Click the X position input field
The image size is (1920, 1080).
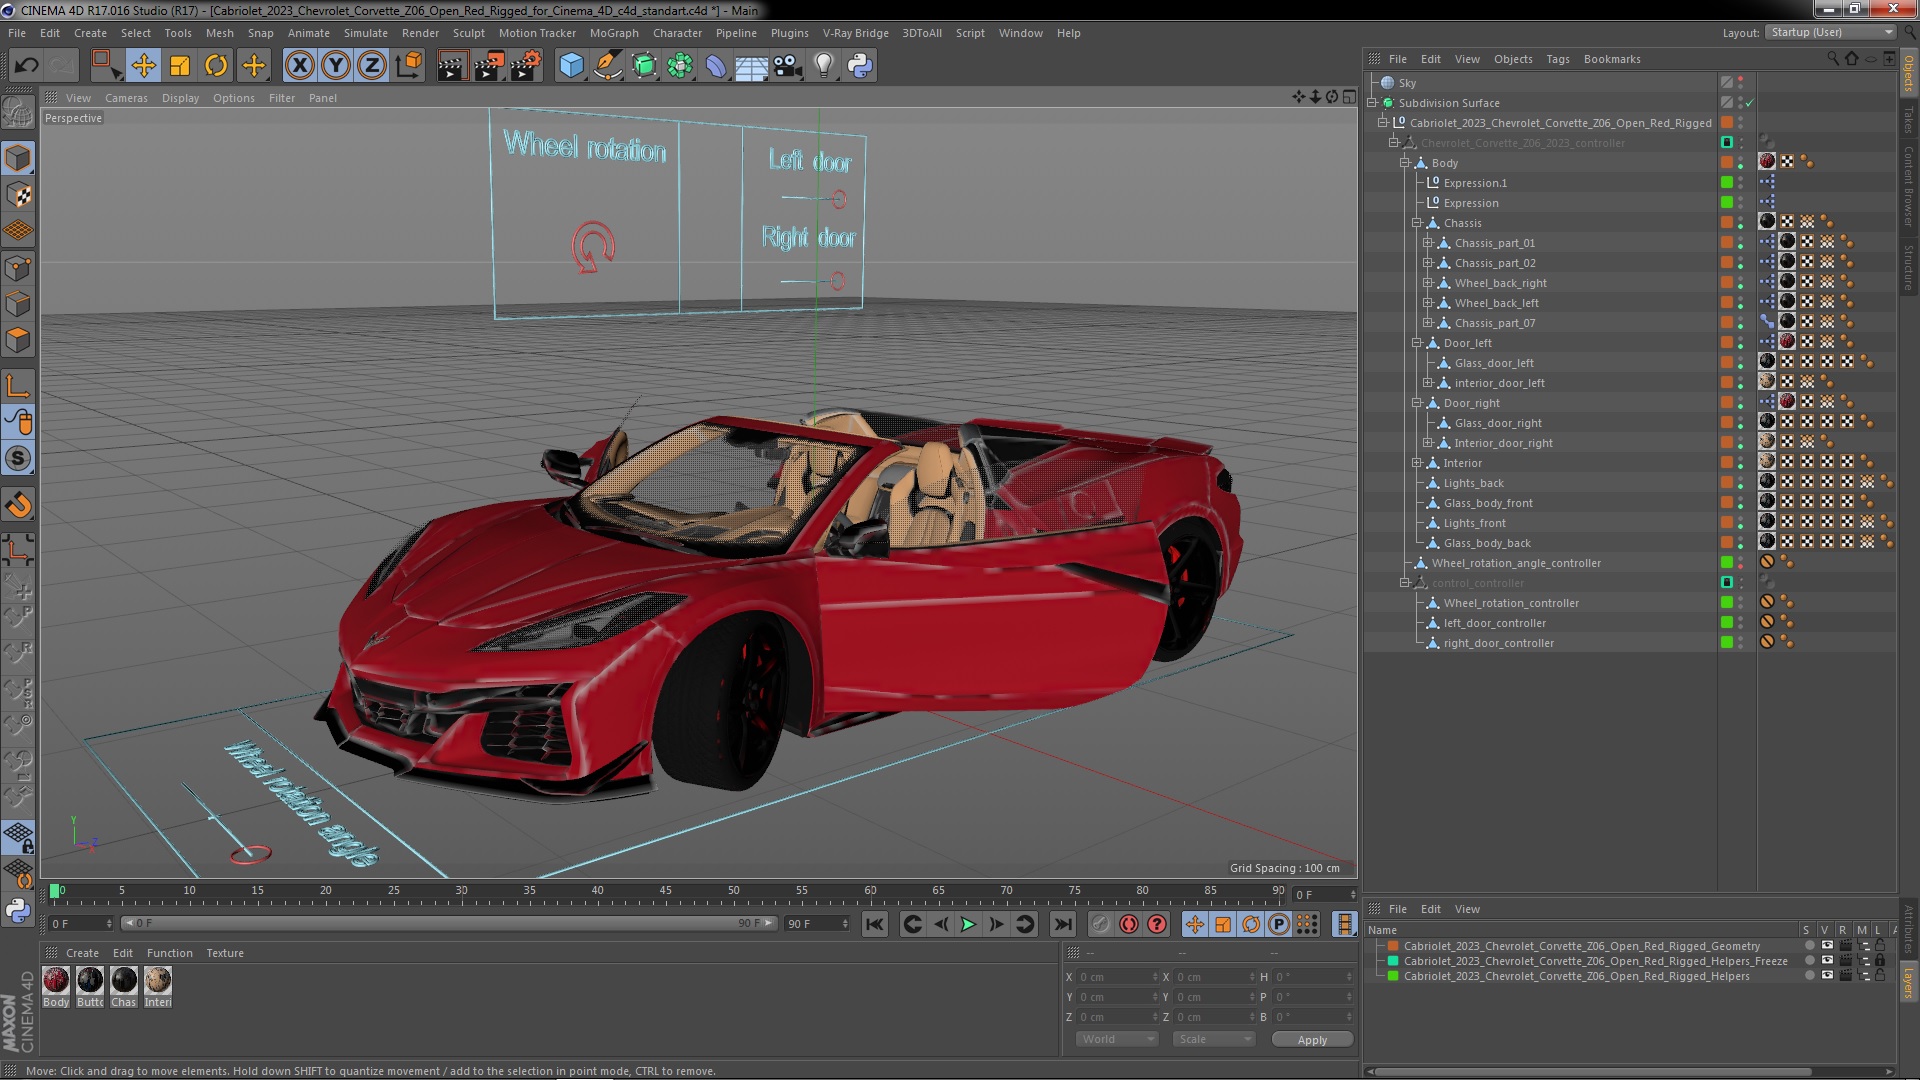point(1117,977)
